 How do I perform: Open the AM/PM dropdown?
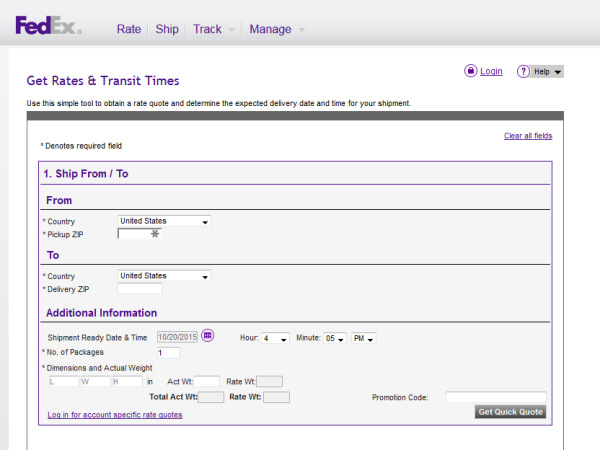(x=364, y=338)
